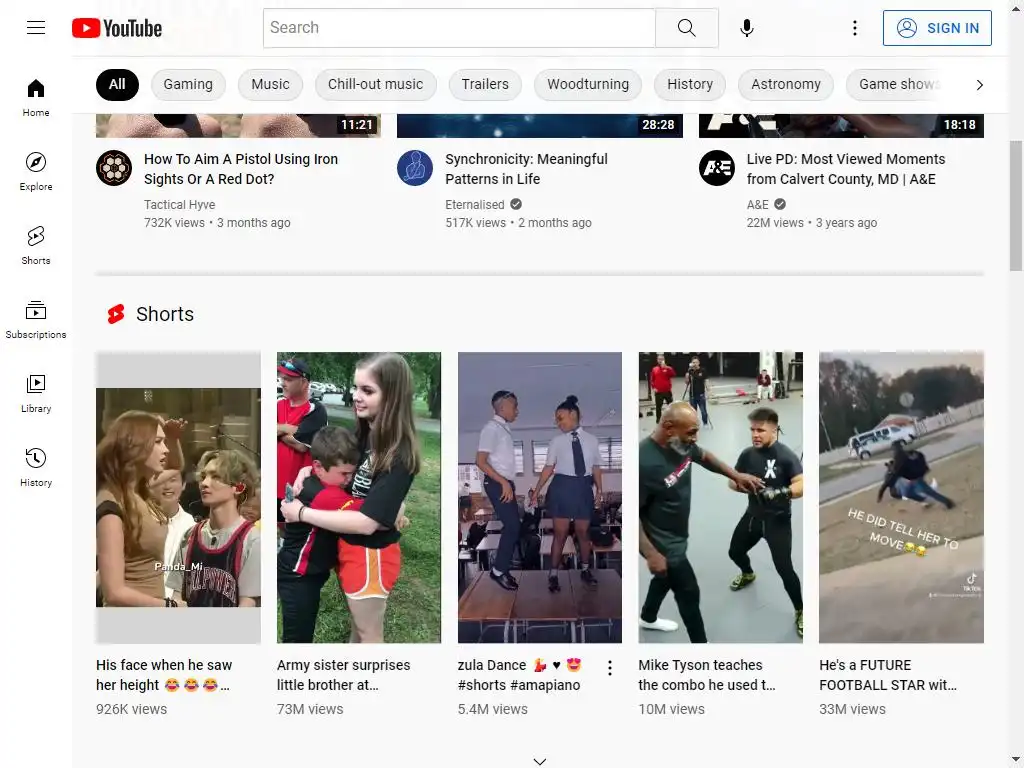Click the Shorts section heading text
This screenshot has width=1024, height=768.
[165, 314]
